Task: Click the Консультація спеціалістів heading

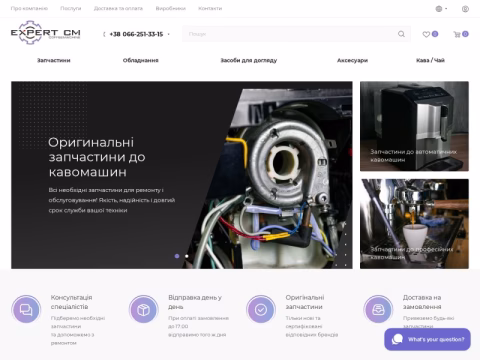Action: point(71,302)
